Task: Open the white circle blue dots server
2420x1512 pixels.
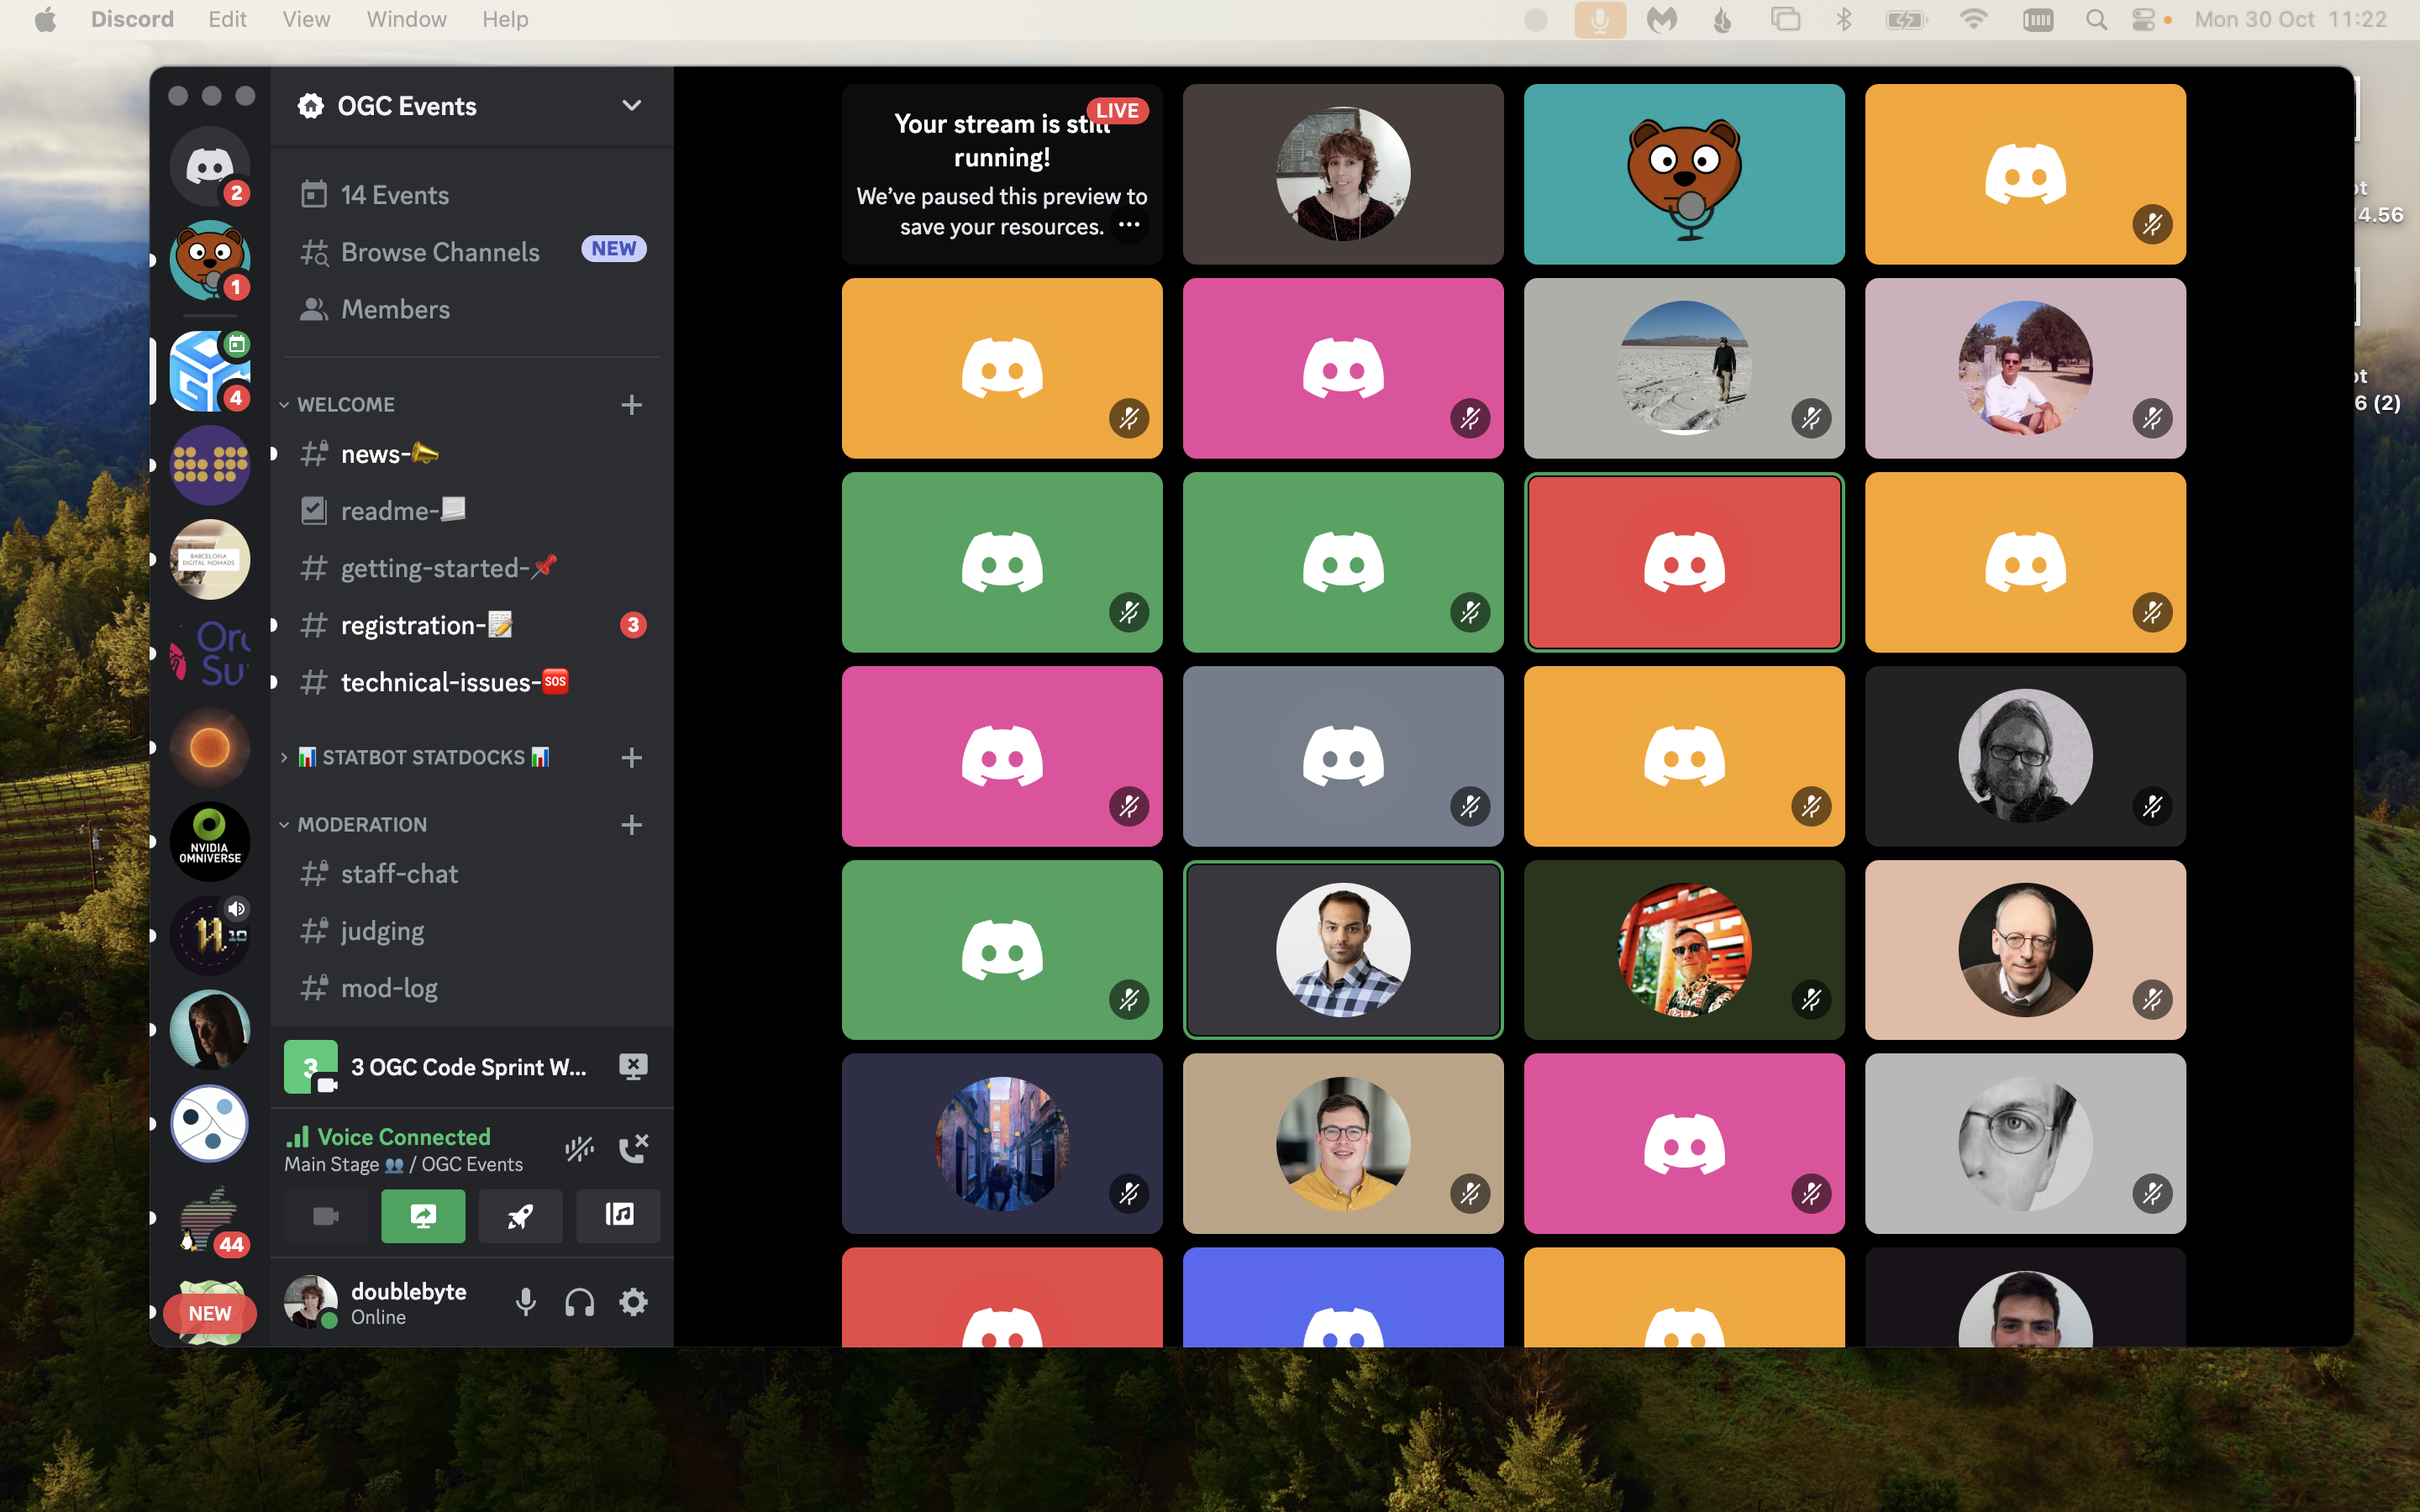Action: [209, 1123]
